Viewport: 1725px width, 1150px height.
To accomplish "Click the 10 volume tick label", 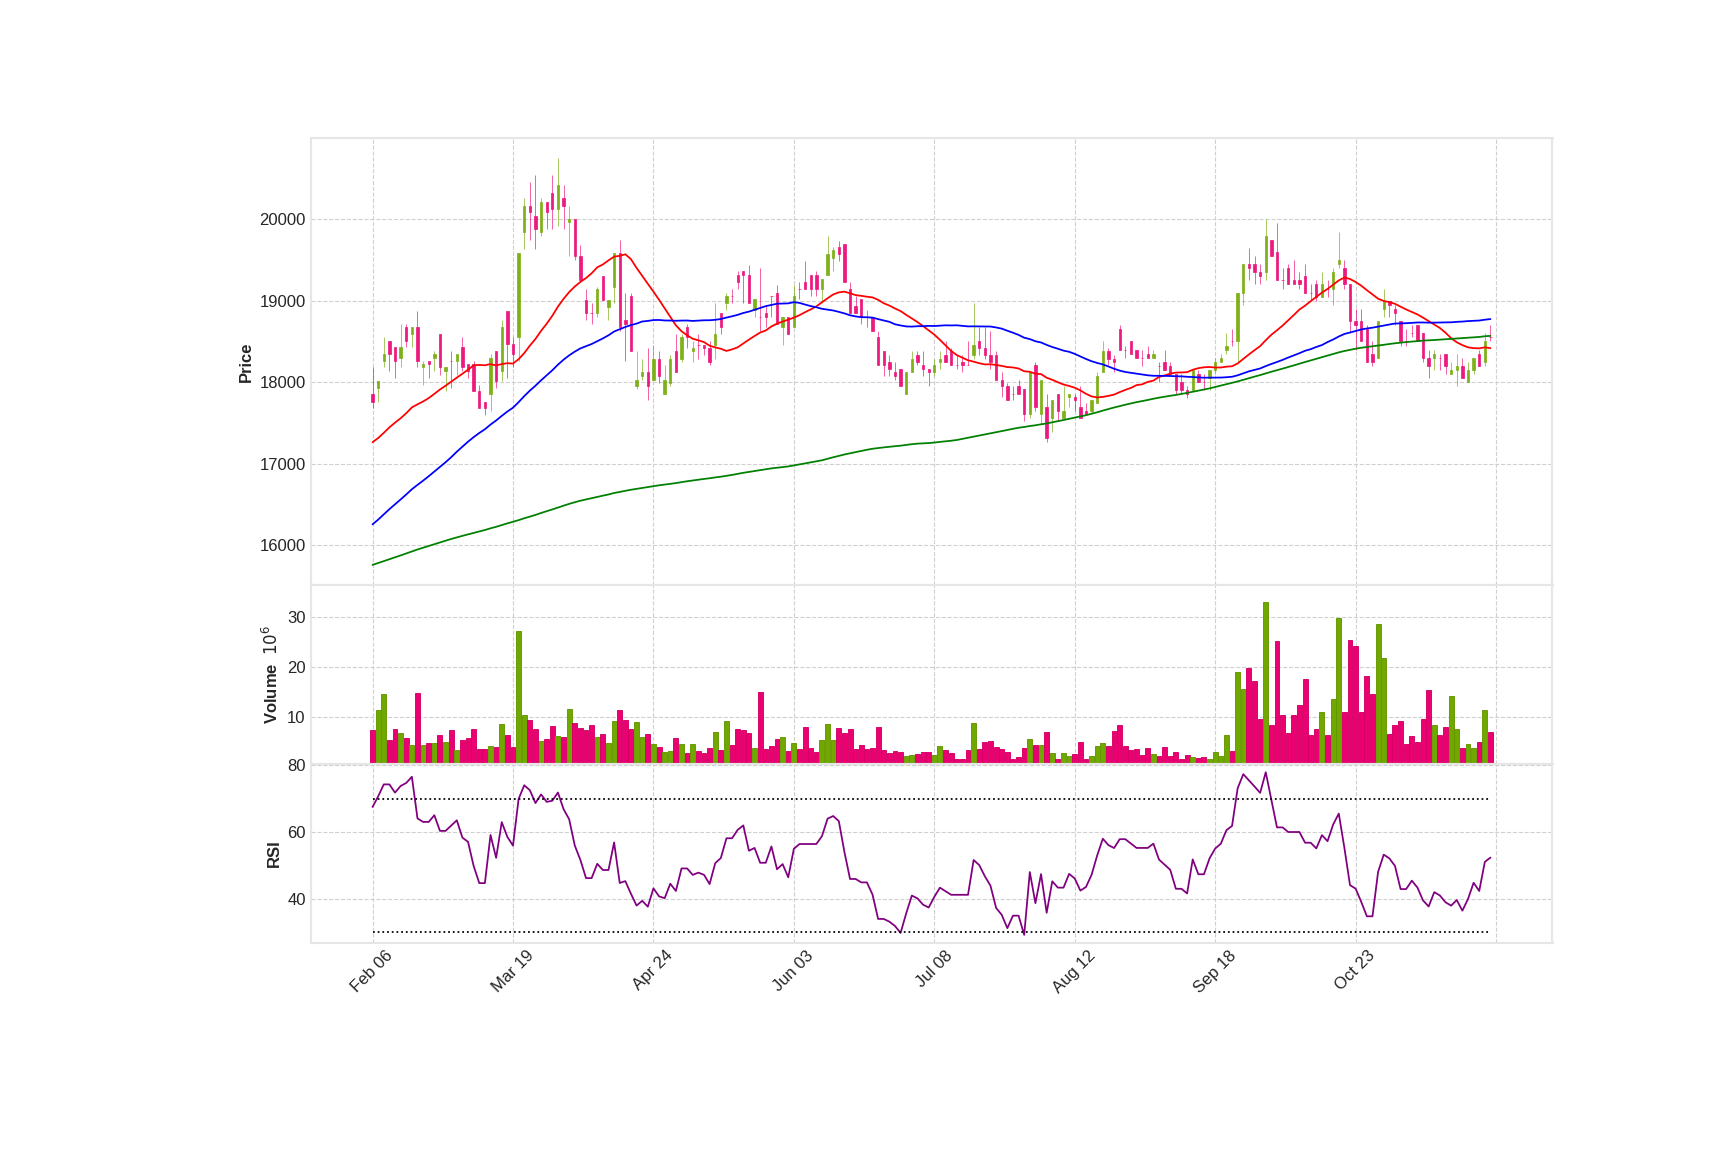I will [297, 718].
